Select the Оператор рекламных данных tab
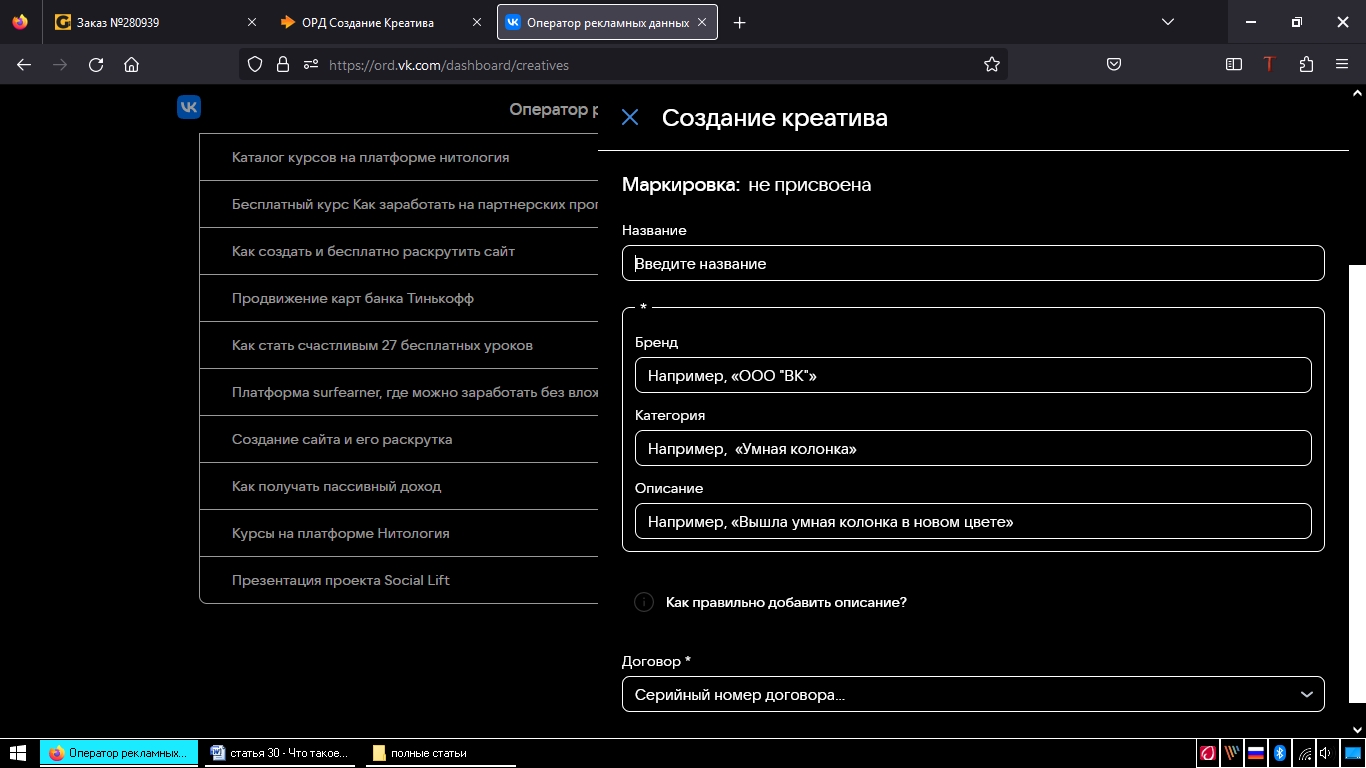1366x768 pixels. tap(607, 22)
